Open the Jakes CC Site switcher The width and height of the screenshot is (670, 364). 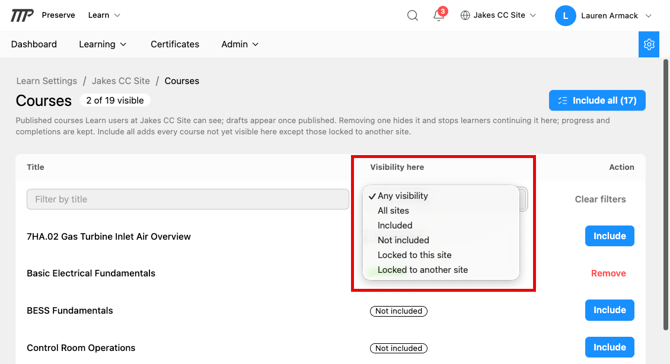point(498,15)
